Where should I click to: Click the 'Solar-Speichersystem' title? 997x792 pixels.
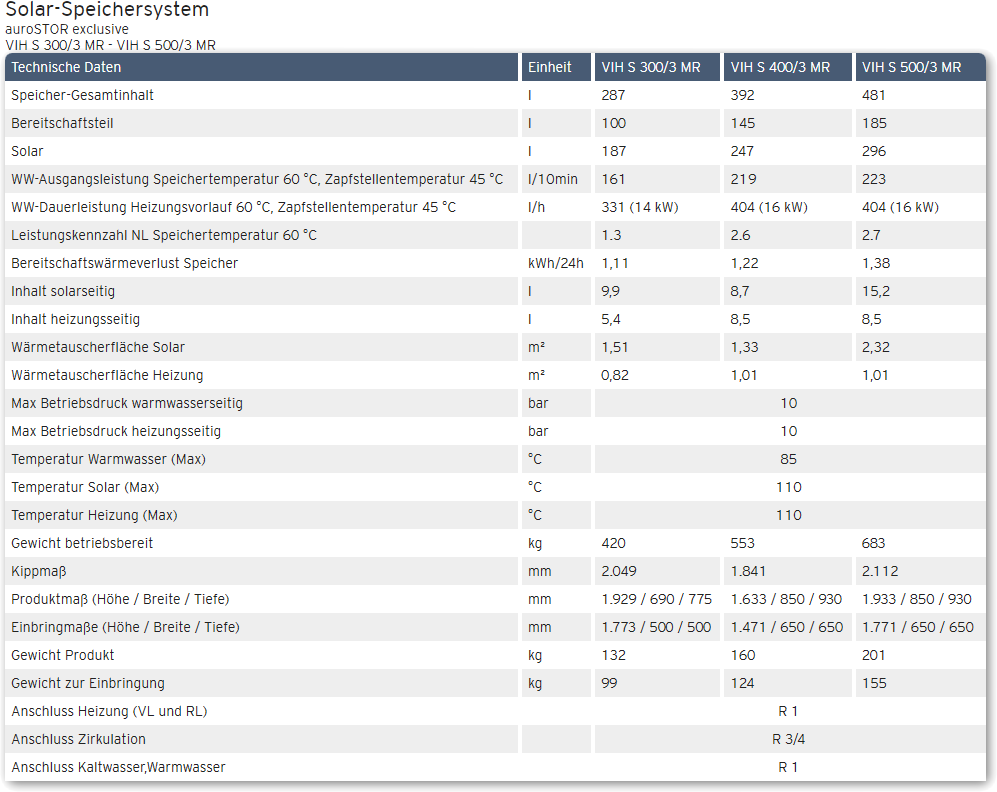coord(107,11)
